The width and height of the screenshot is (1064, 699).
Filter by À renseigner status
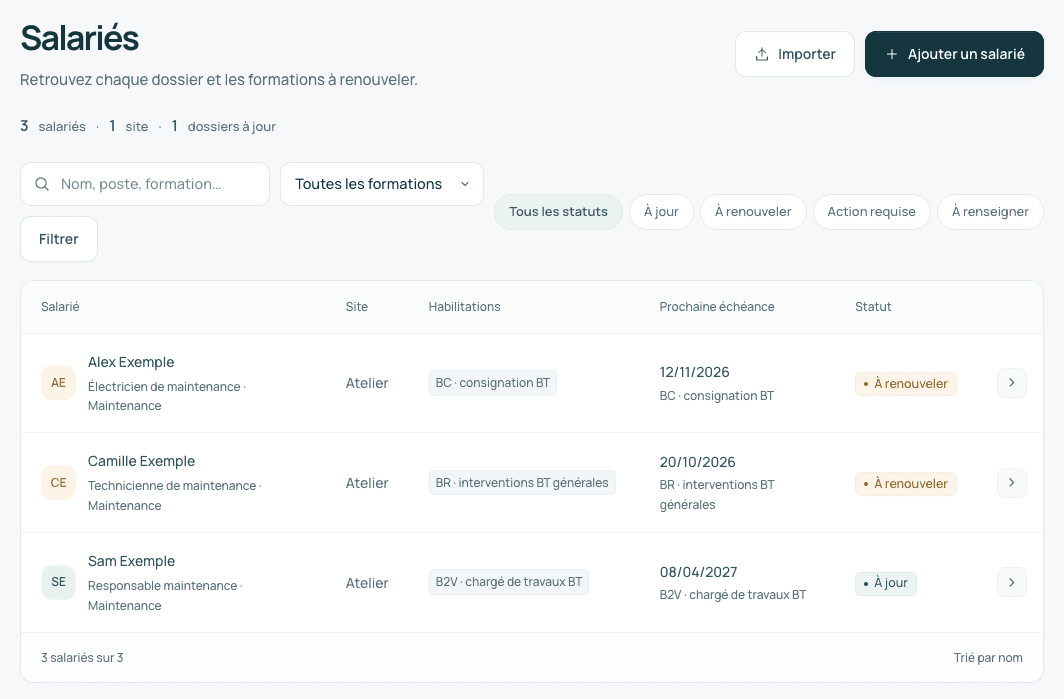pyautogui.click(x=990, y=212)
